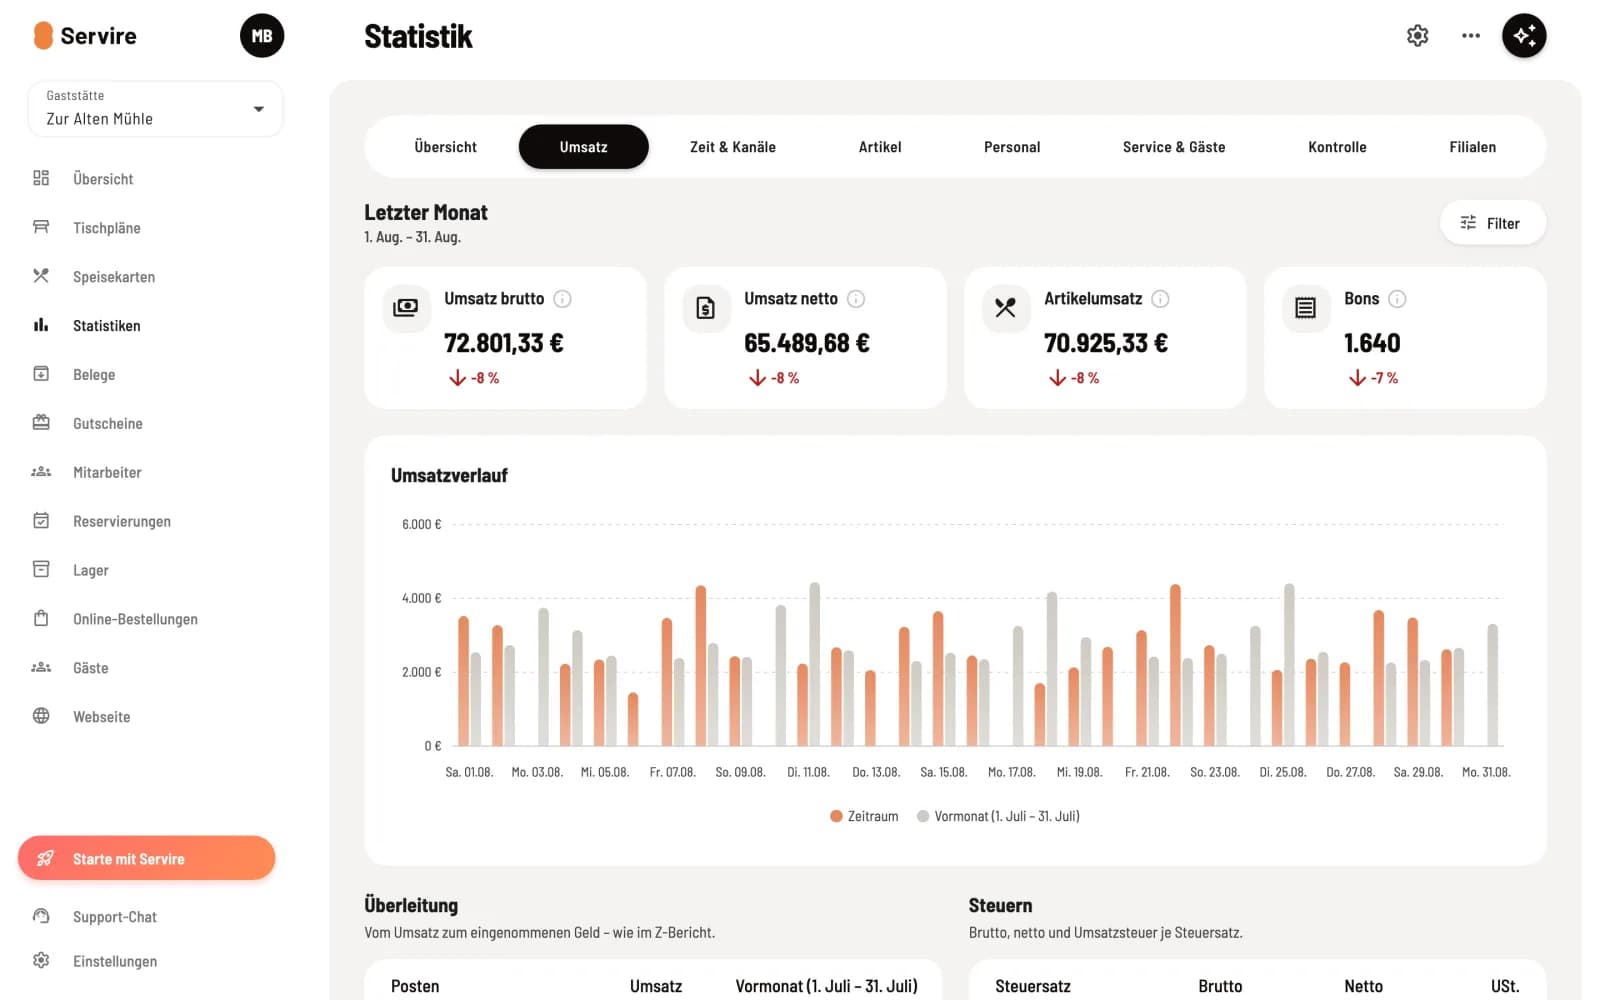Launch the AI assistant sparkle button
1600x1000 pixels.
[1524, 36]
